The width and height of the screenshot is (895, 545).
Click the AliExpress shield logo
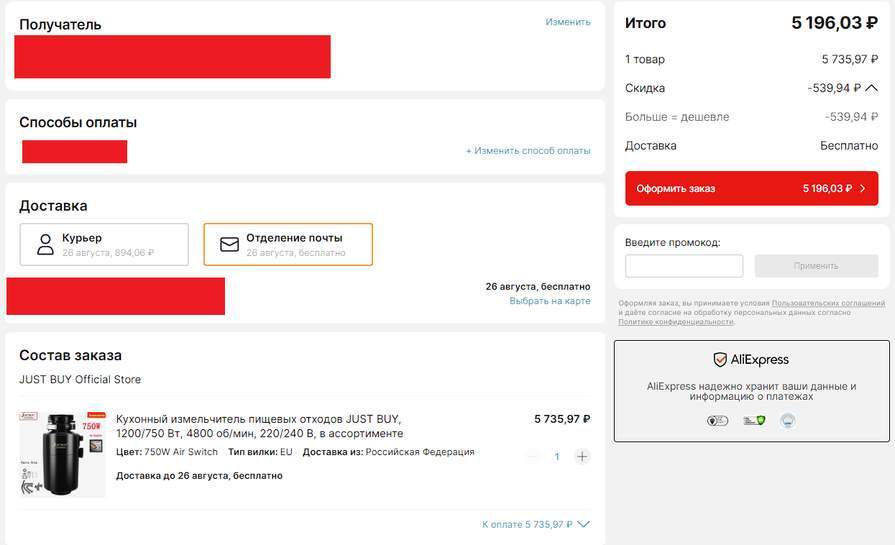point(720,360)
